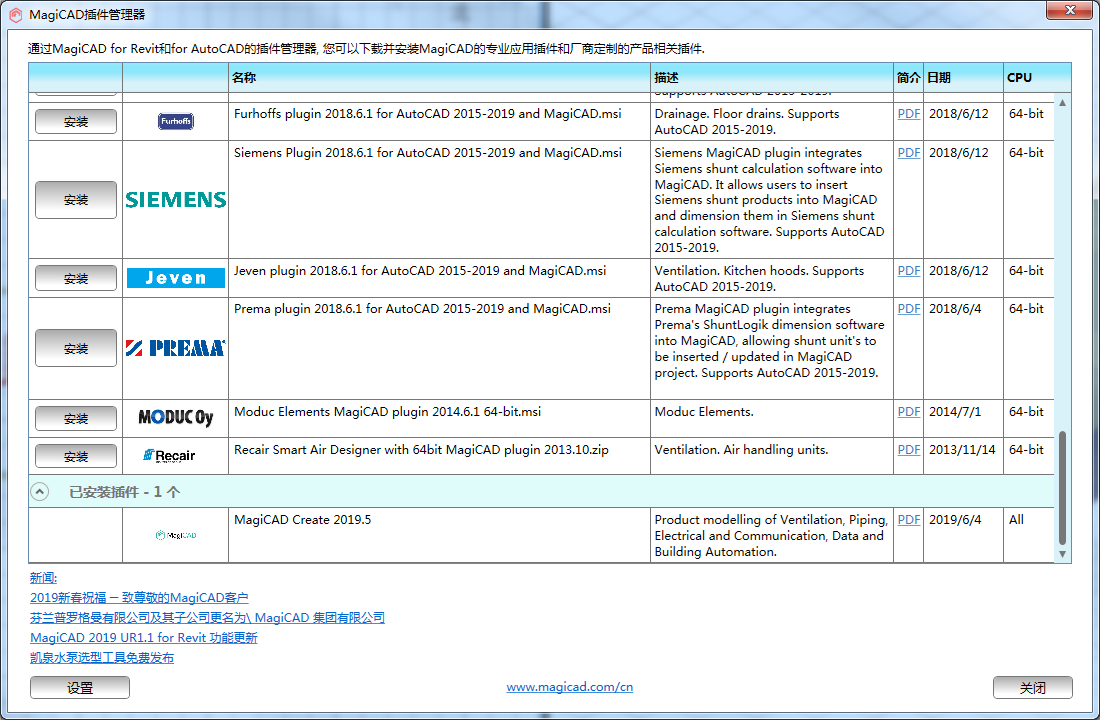This screenshot has width=1100, height=720.
Task: Sort by the 描述 column header
Action: (x=772, y=77)
